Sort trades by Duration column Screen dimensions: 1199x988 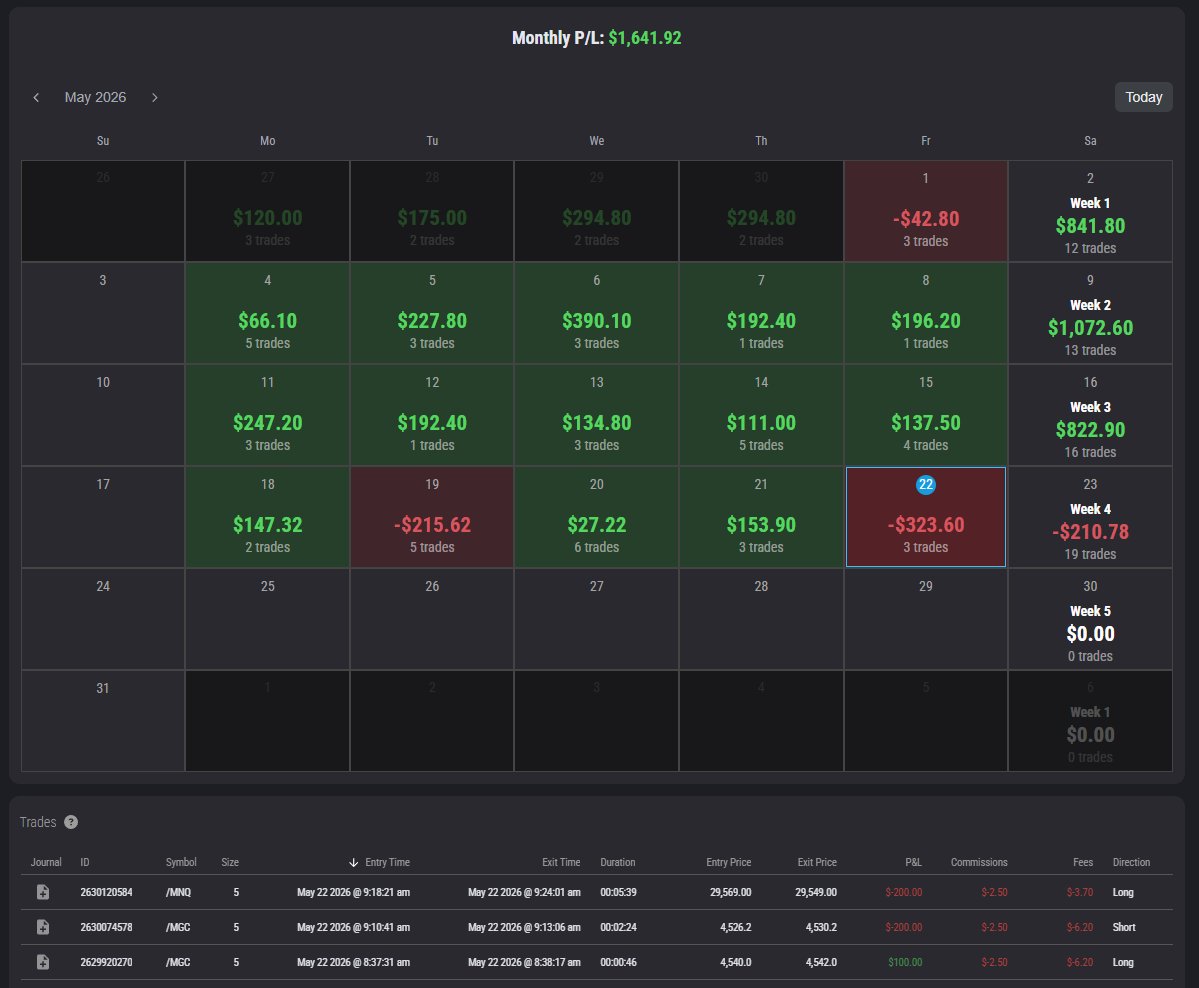[x=618, y=862]
